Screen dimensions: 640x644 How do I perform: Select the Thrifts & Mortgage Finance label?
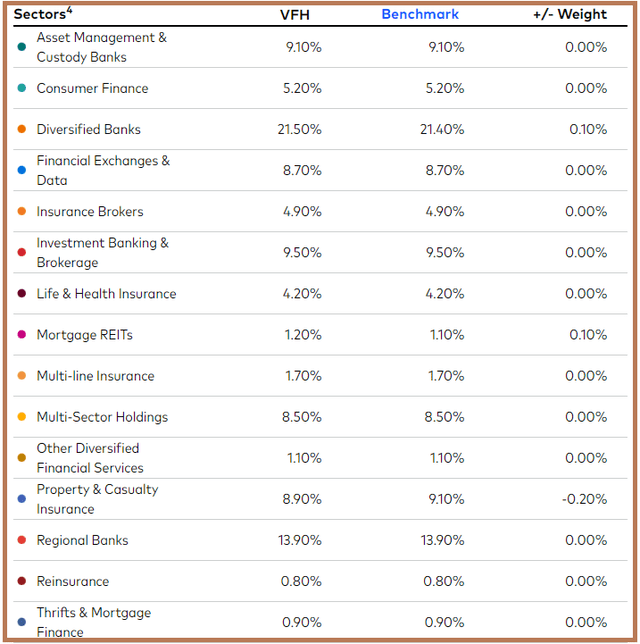click(x=94, y=622)
